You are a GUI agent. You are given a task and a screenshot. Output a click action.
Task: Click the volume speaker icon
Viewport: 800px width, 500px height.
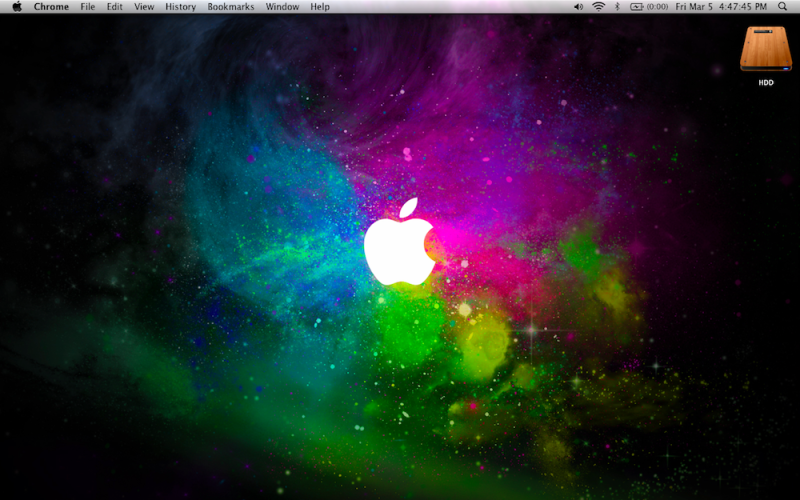point(578,7)
